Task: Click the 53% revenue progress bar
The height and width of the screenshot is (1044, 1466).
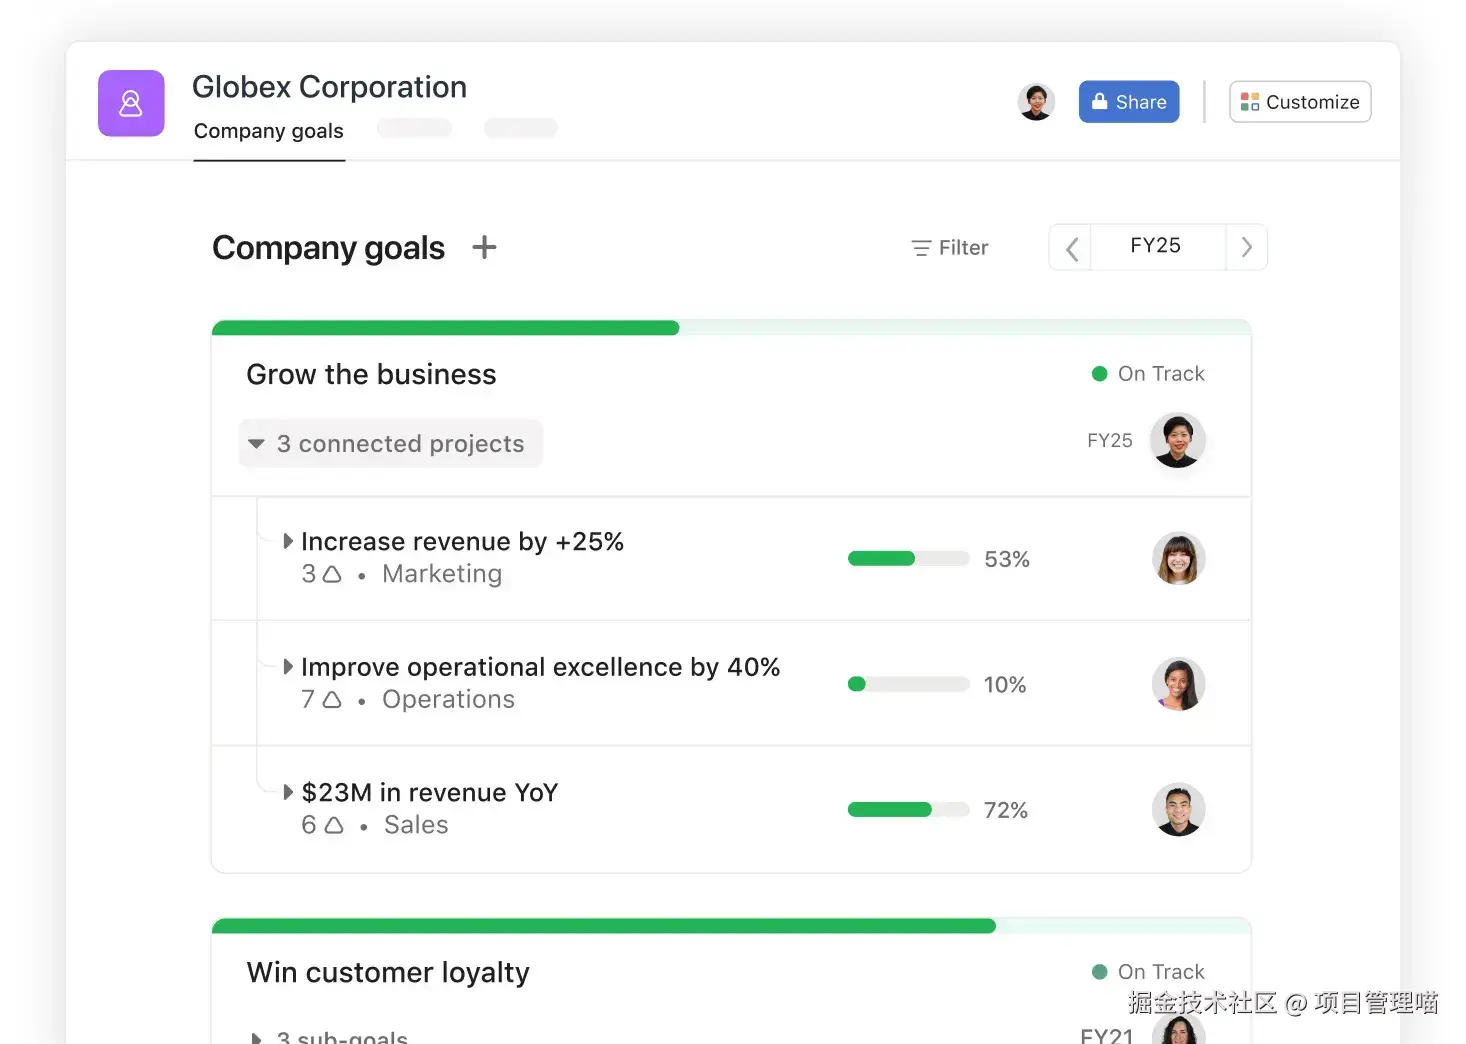Action: pyautogui.click(x=908, y=559)
